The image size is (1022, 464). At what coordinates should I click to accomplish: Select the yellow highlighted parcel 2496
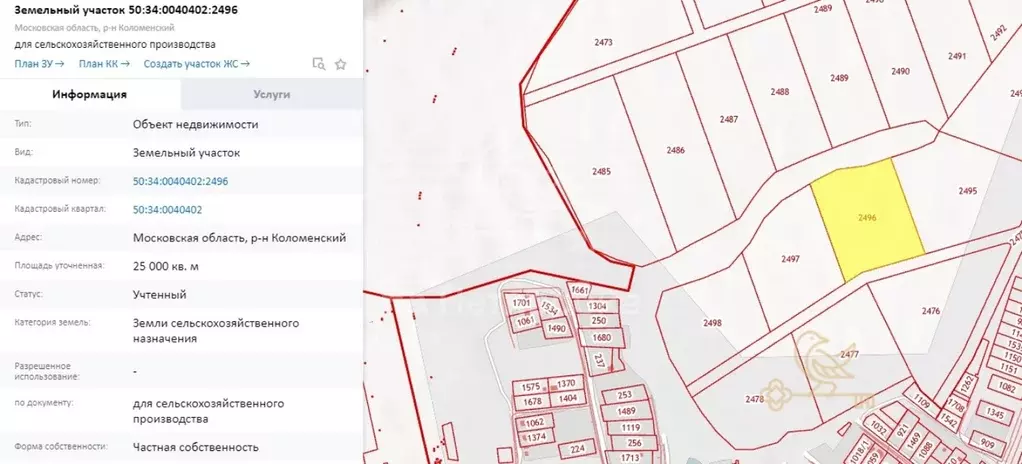pos(866,218)
